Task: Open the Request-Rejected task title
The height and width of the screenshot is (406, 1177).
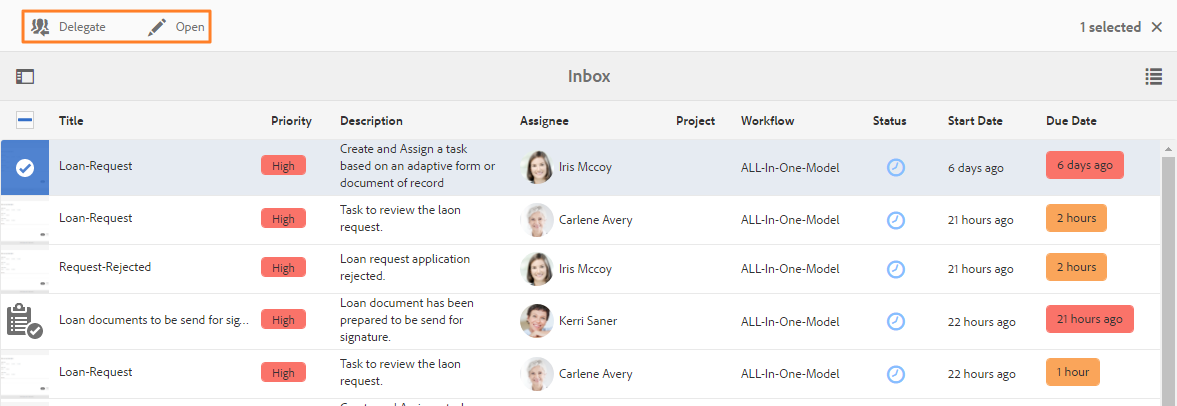Action: tap(105, 267)
